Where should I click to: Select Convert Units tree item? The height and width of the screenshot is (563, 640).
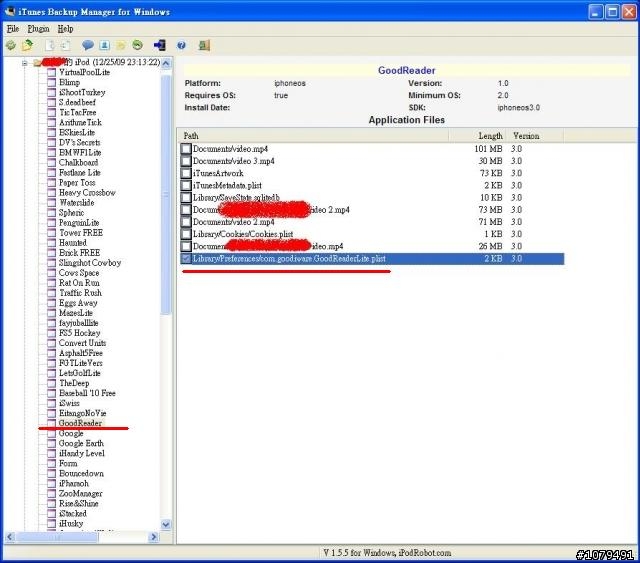click(x=82, y=343)
